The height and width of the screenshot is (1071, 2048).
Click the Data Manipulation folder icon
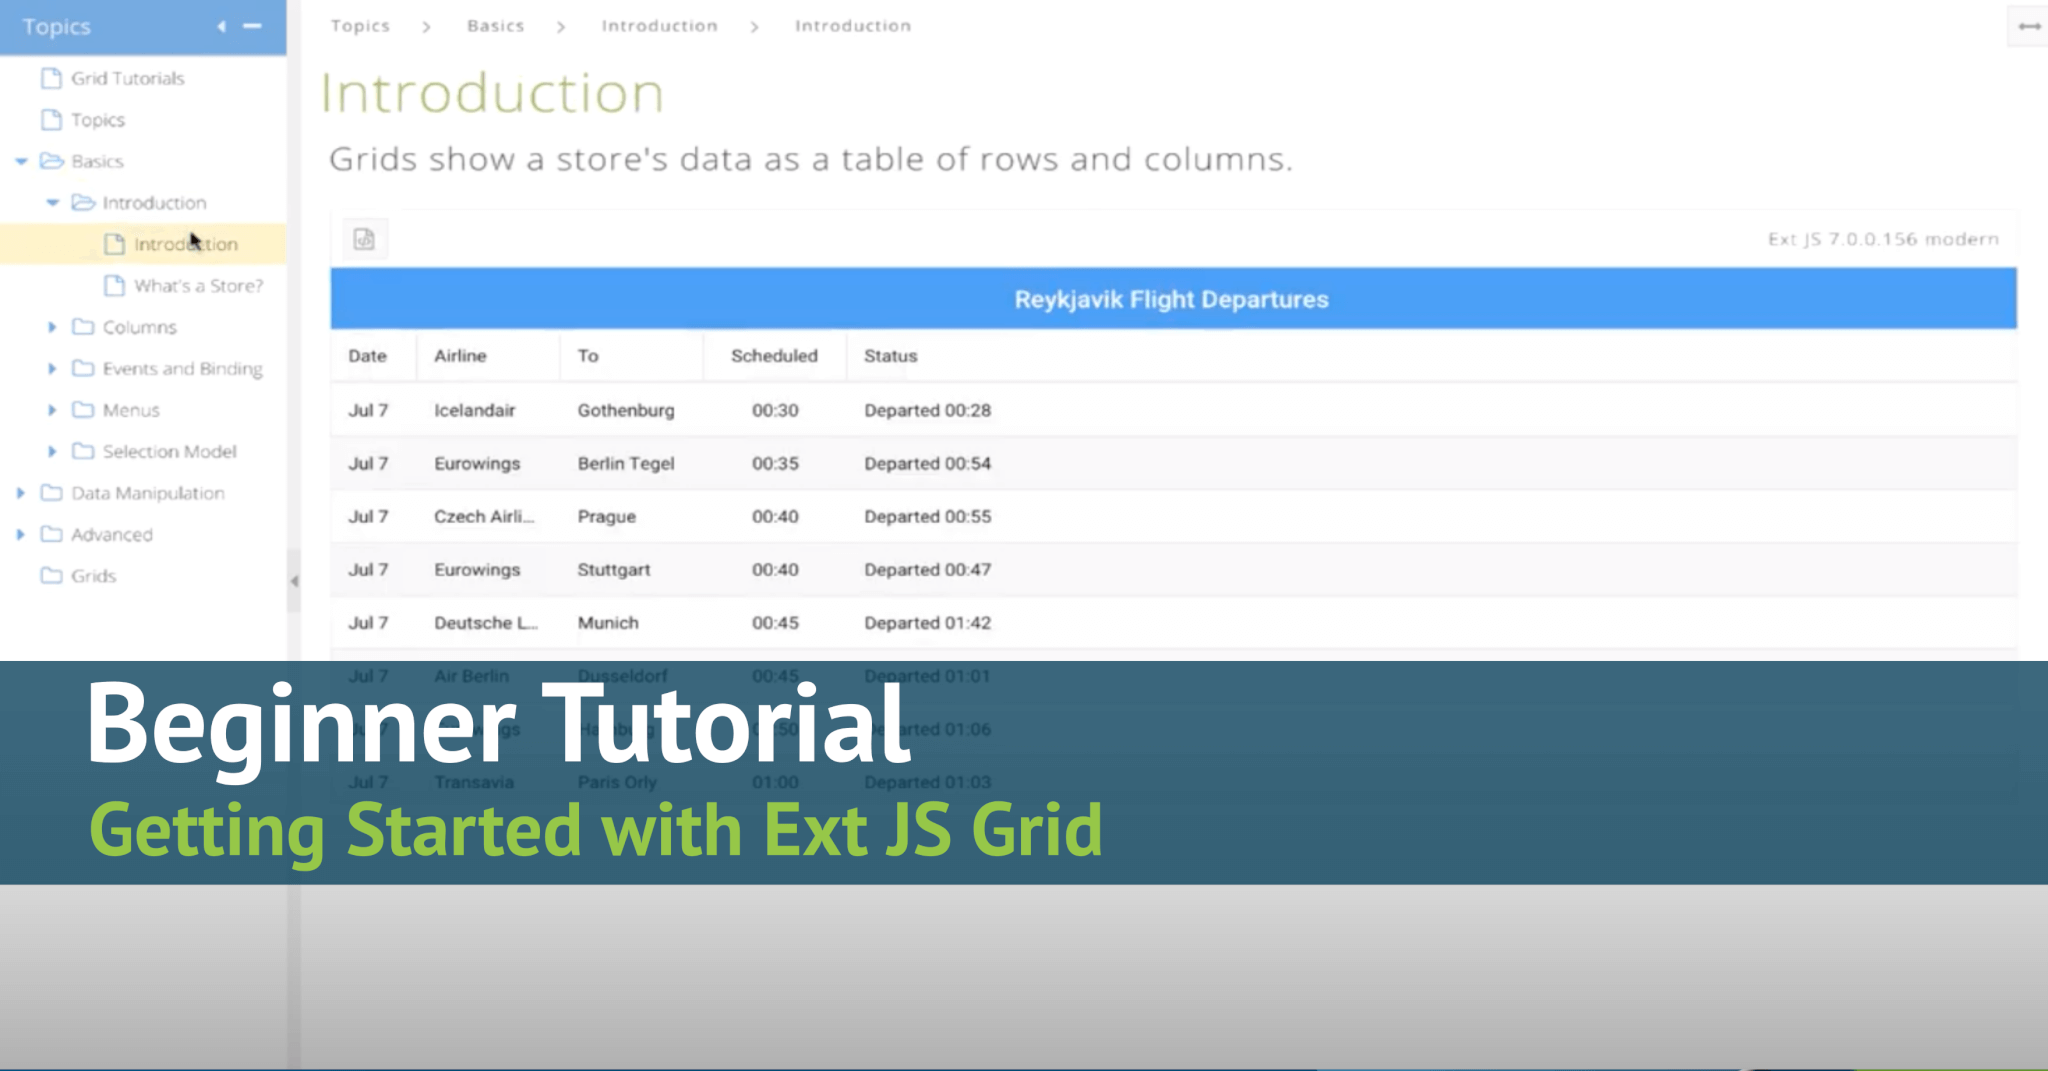coord(51,493)
